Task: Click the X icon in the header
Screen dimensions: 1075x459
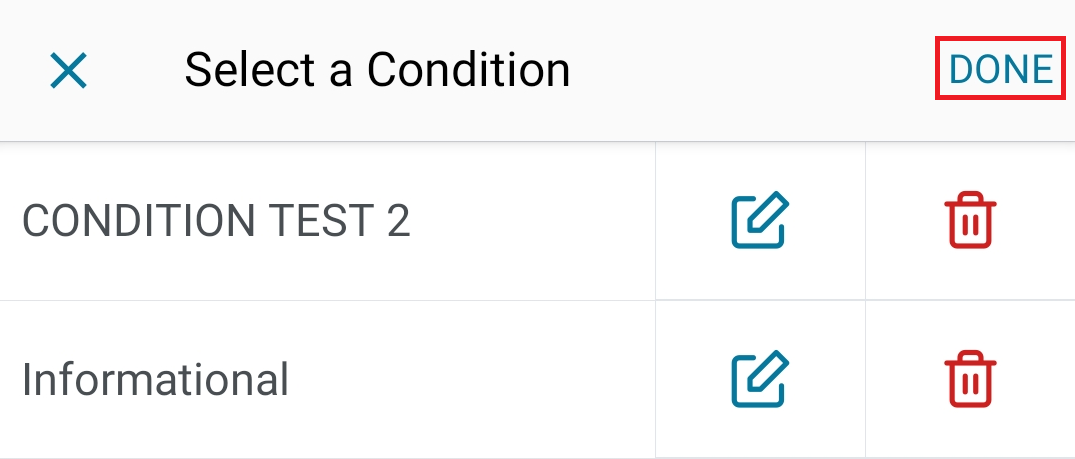Action: point(69,71)
